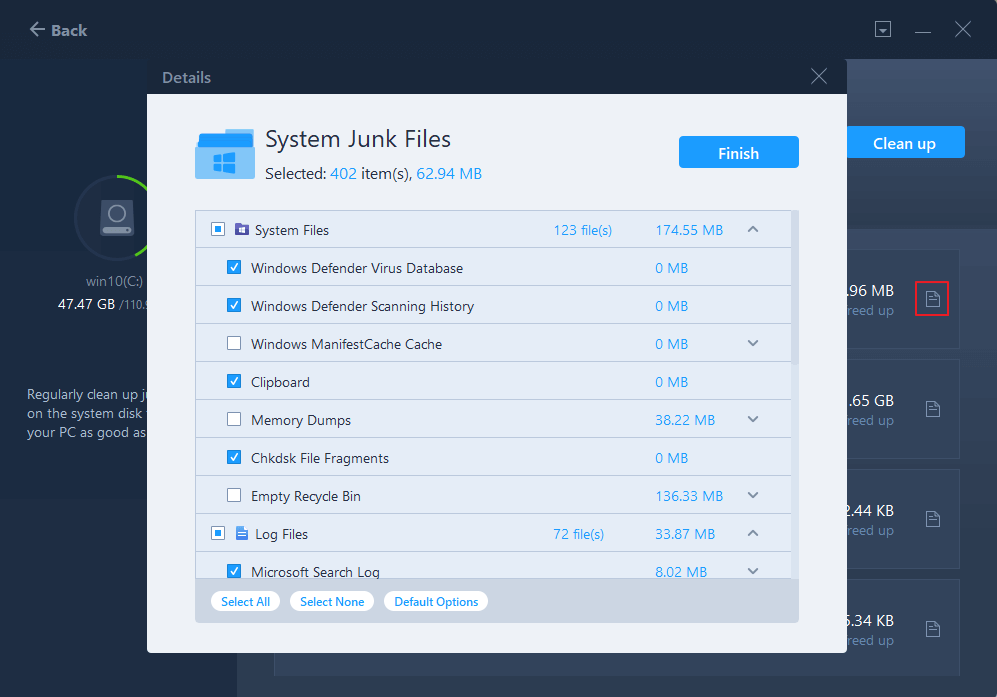Click the 38.22 MB Memory Dumps size

pyautogui.click(x=685, y=420)
